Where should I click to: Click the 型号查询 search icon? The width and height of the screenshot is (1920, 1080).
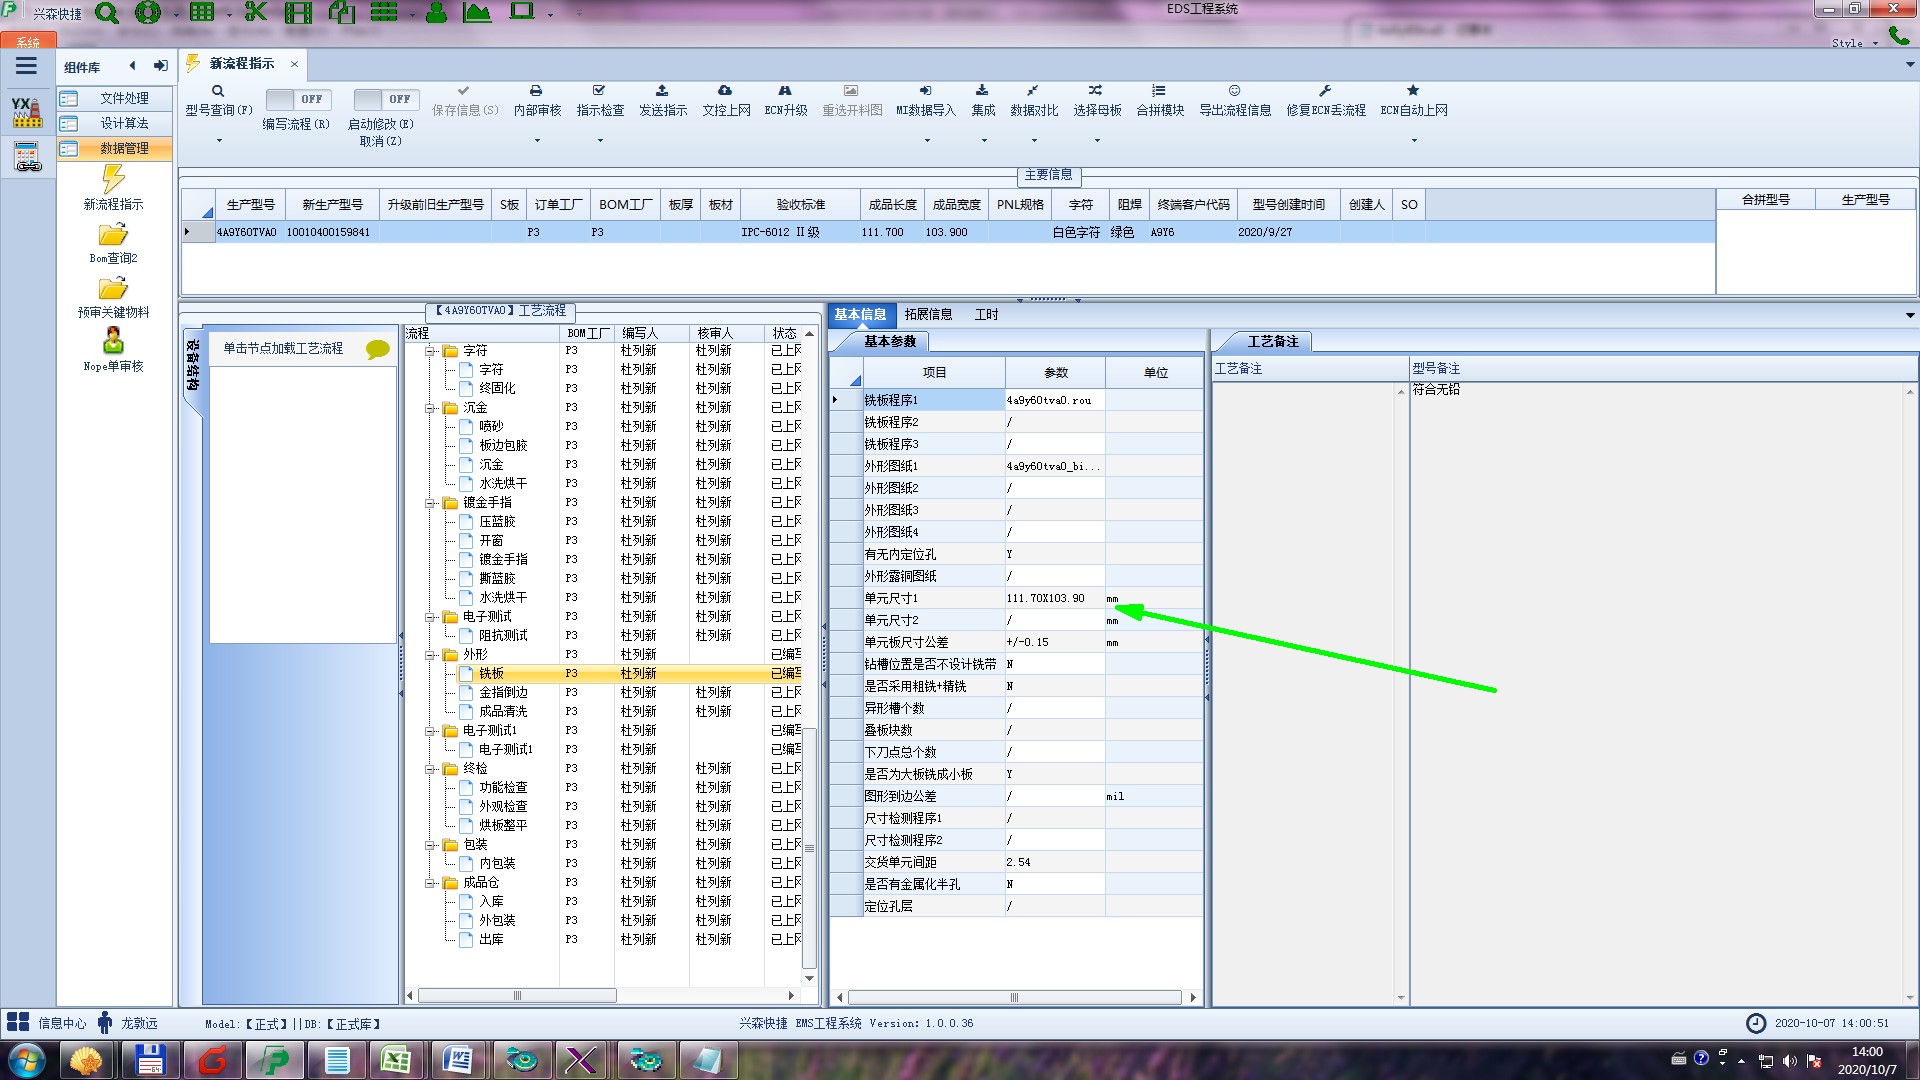coord(218,91)
